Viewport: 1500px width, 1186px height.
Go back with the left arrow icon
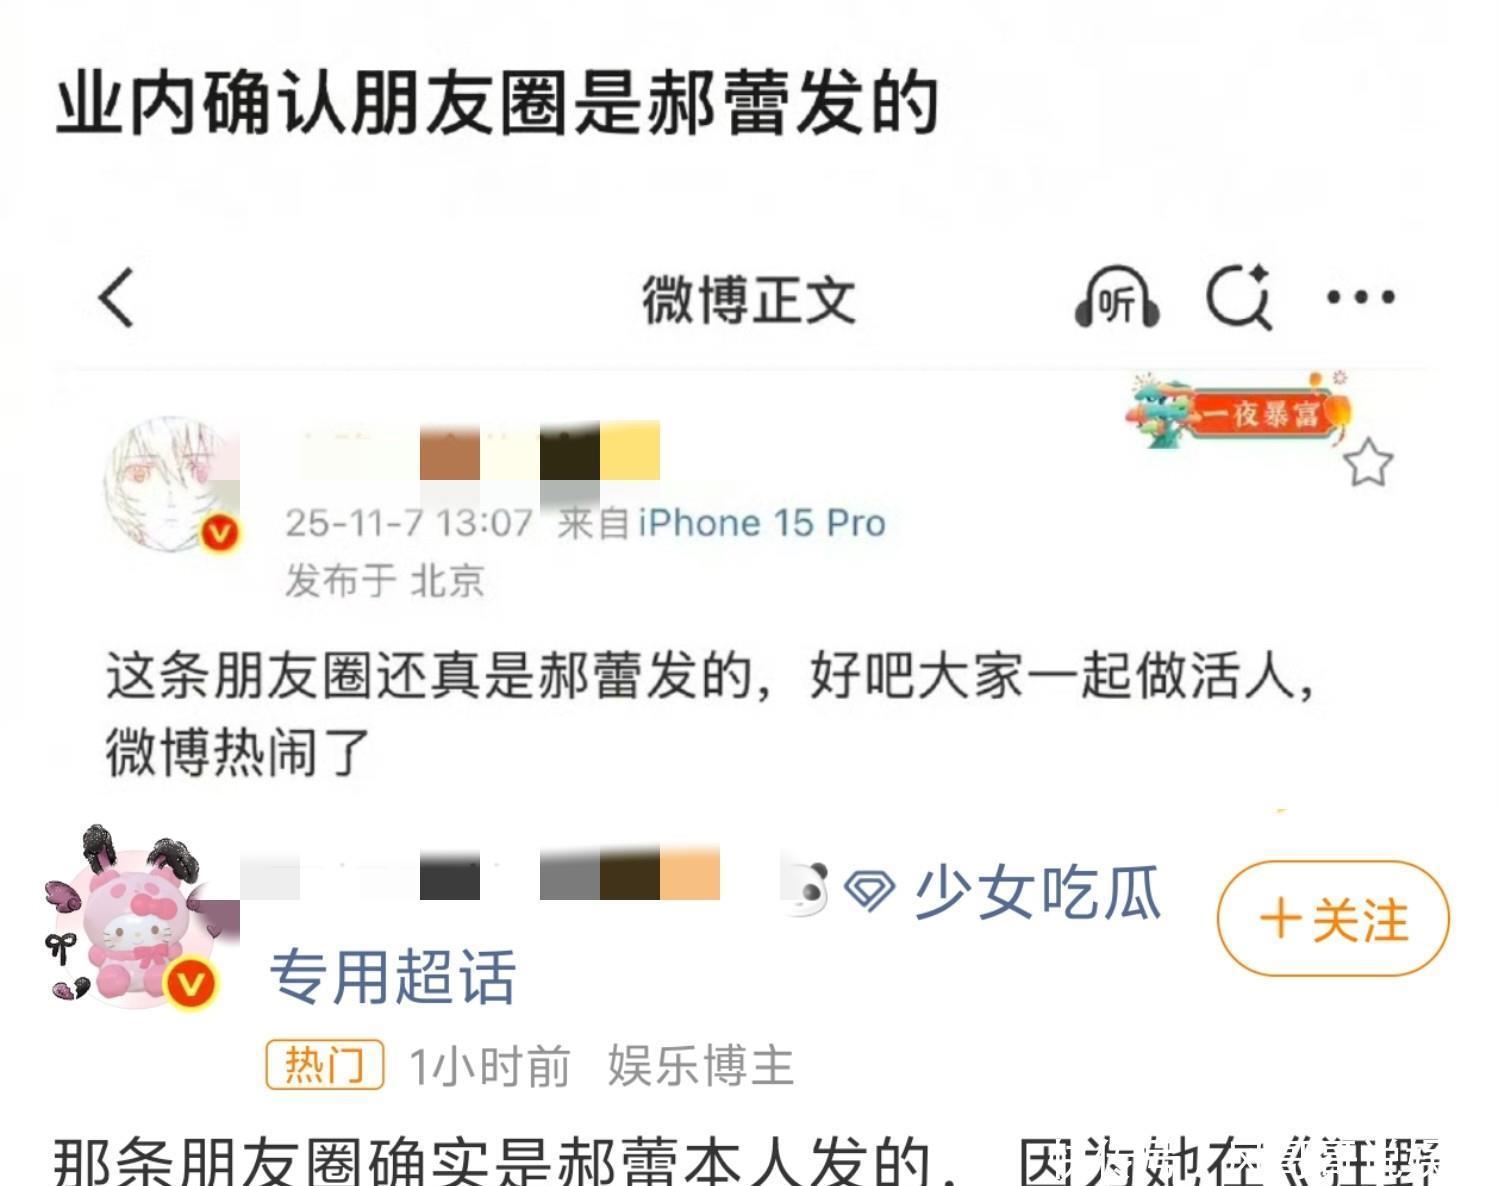click(x=116, y=297)
